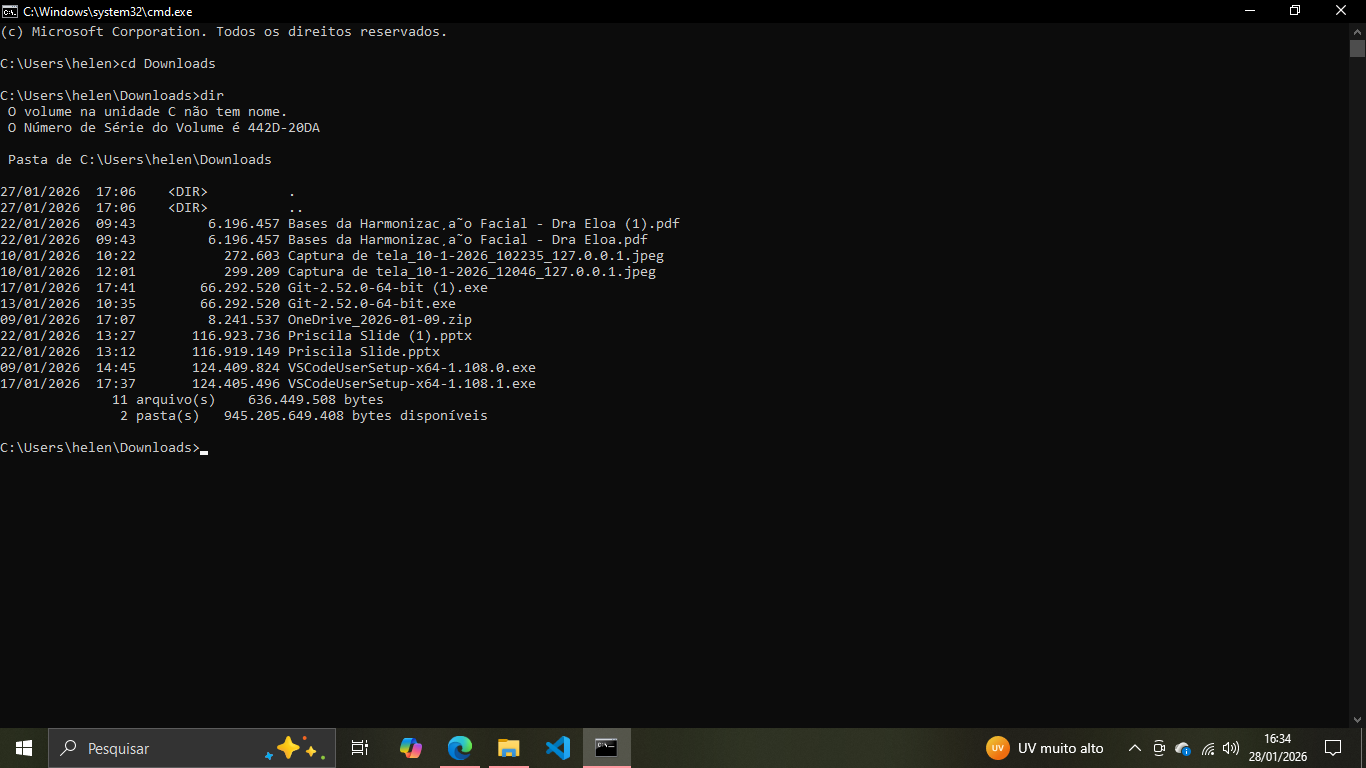1366x768 pixels.
Task: Open File Explorer from the taskbar
Action: tap(508, 748)
